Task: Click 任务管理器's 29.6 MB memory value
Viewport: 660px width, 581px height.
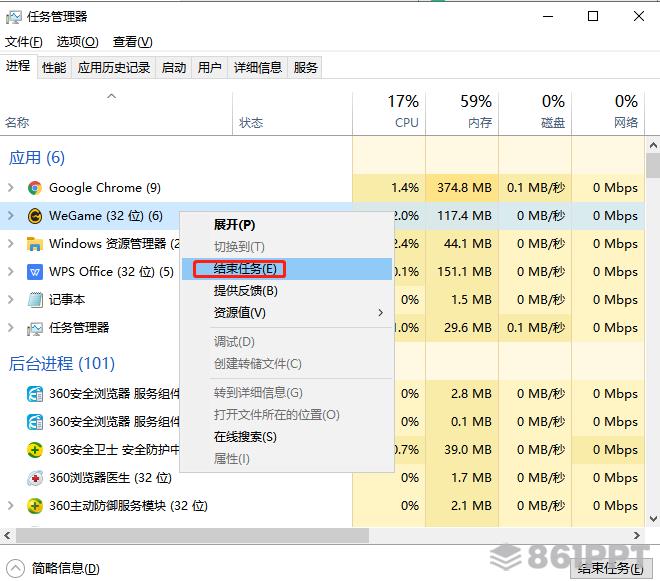Action: (x=468, y=328)
